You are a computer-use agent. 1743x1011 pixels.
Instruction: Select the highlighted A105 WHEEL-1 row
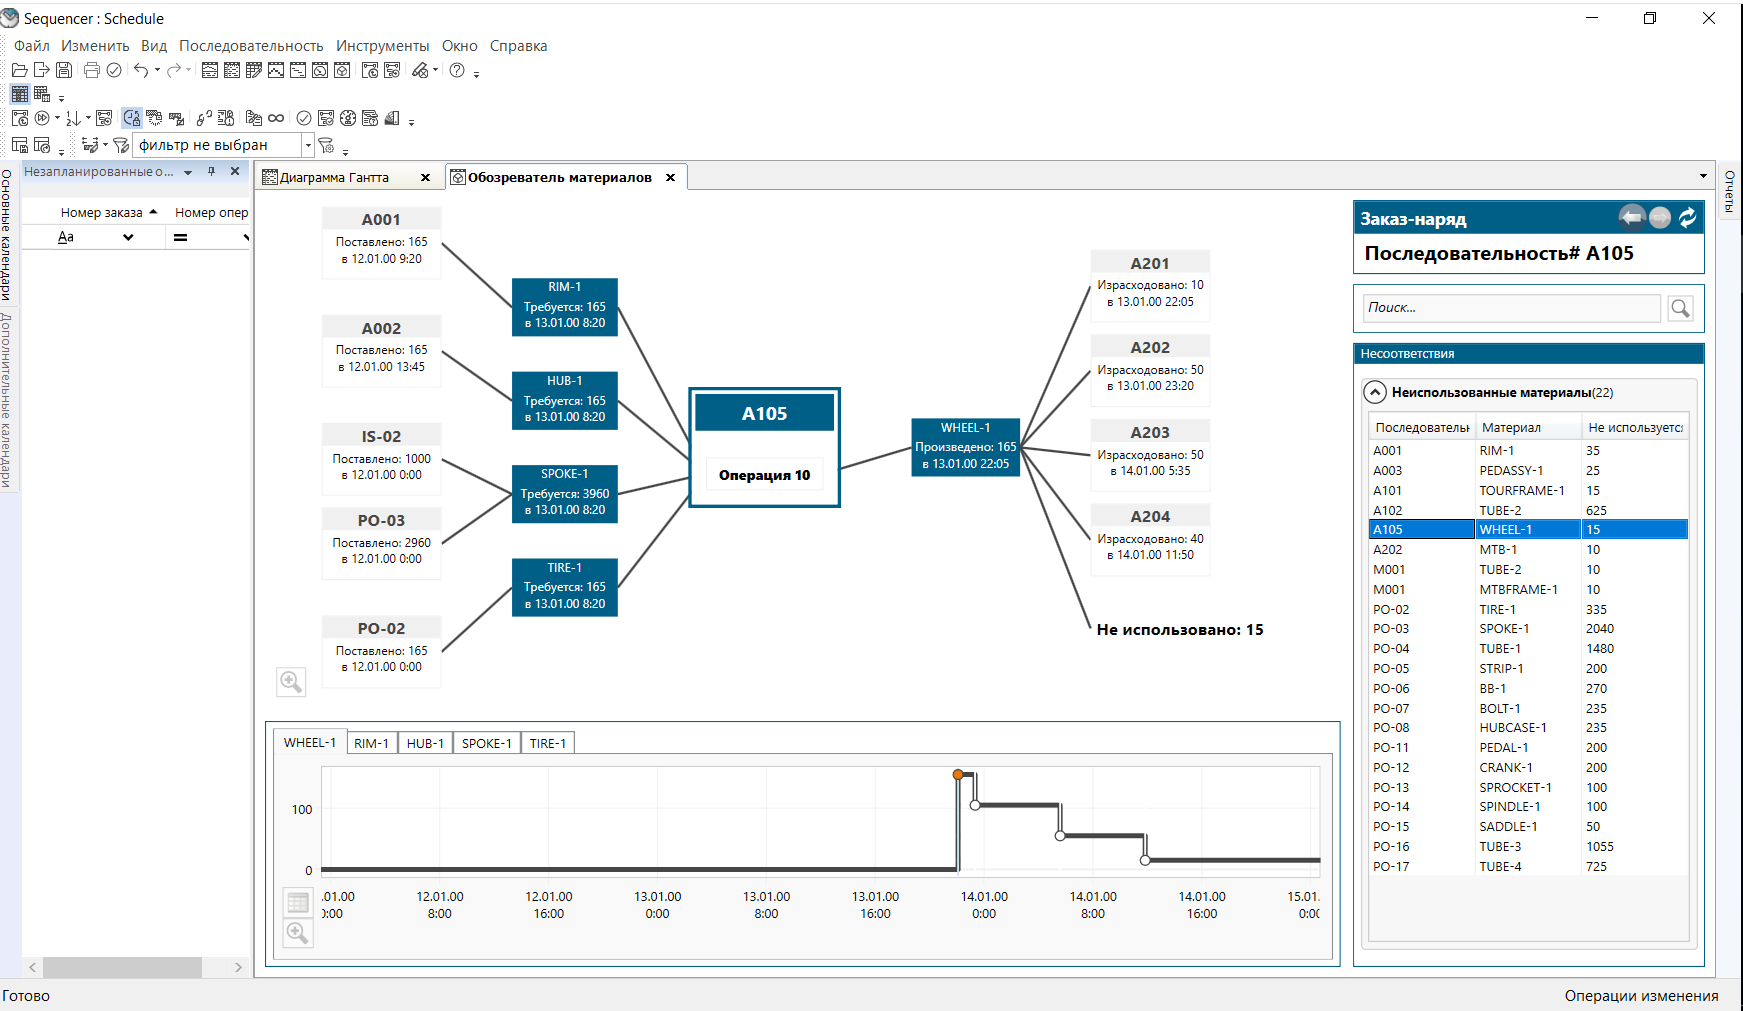click(x=1528, y=530)
